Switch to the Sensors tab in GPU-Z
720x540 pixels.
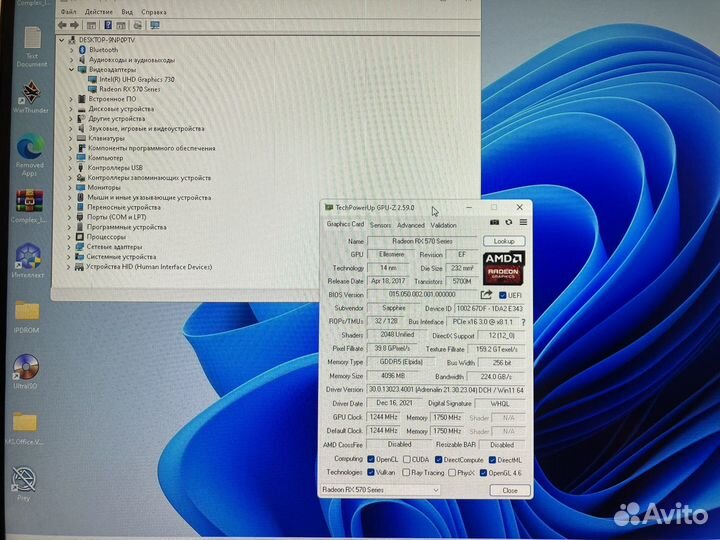point(381,225)
